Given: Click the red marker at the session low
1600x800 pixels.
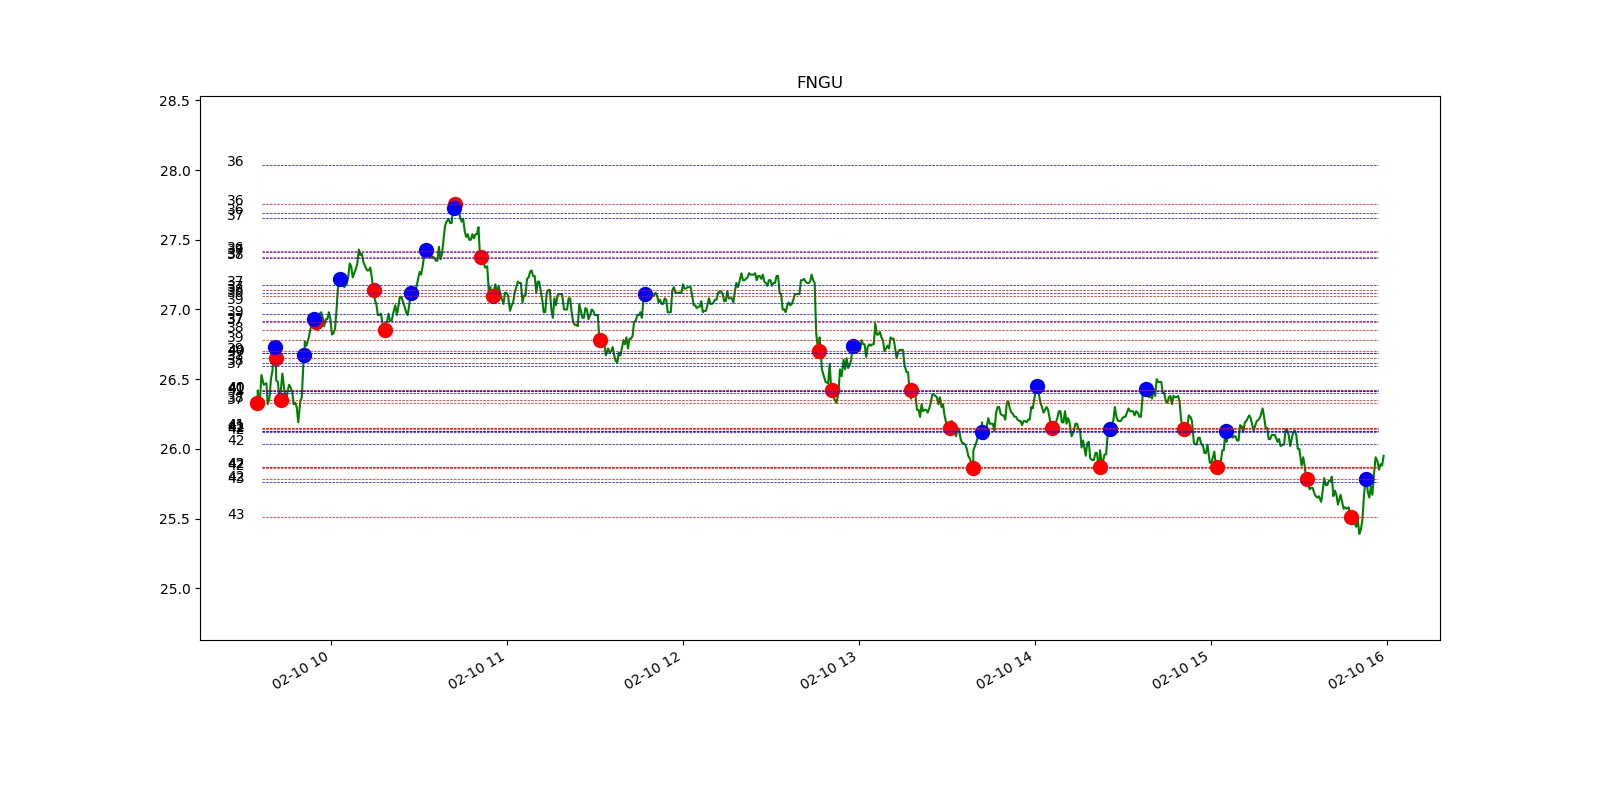Looking at the screenshot, I should (1351, 517).
